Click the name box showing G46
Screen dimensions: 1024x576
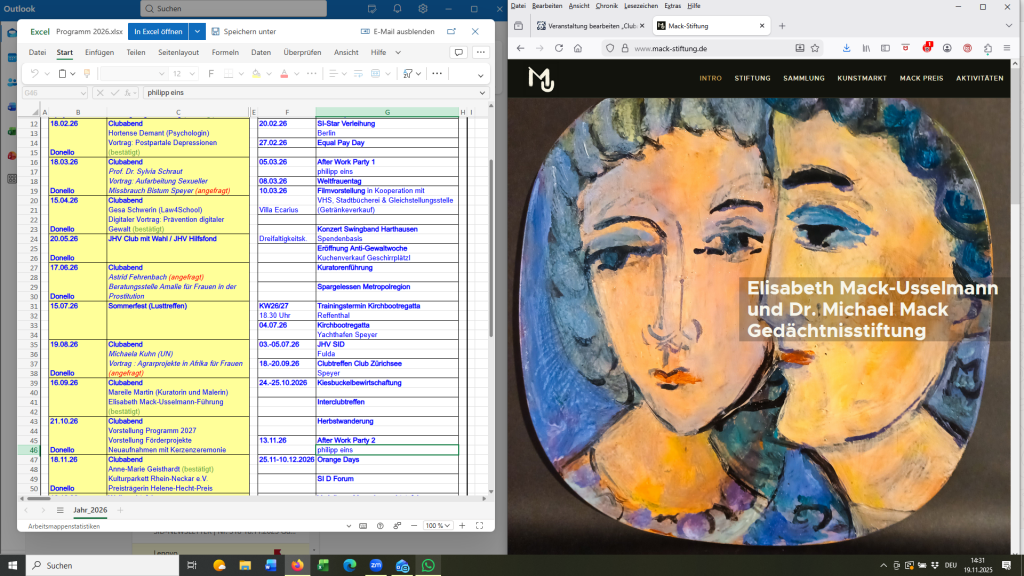coord(55,93)
